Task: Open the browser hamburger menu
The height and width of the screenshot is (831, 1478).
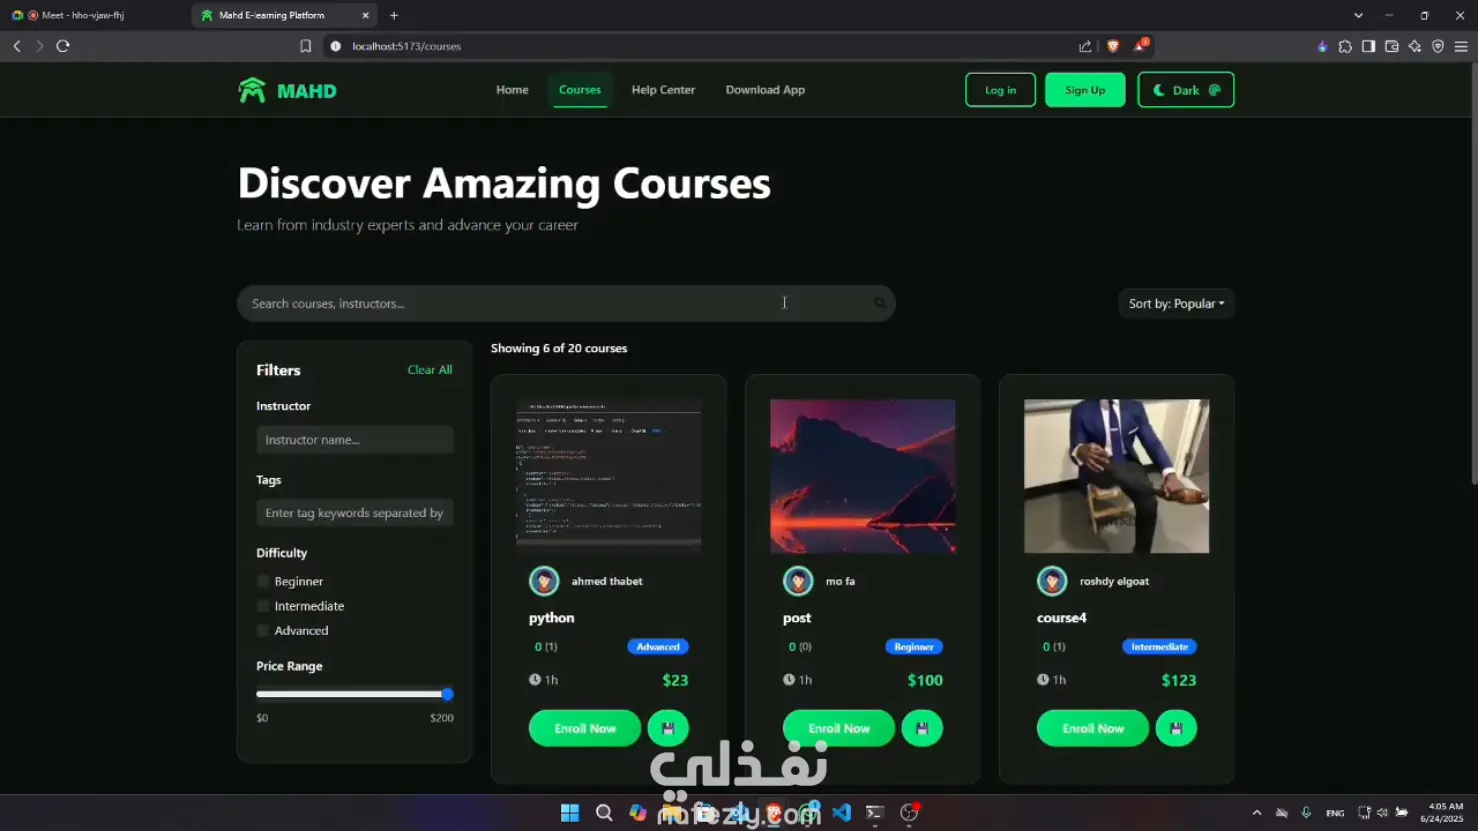Action: (x=1461, y=46)
